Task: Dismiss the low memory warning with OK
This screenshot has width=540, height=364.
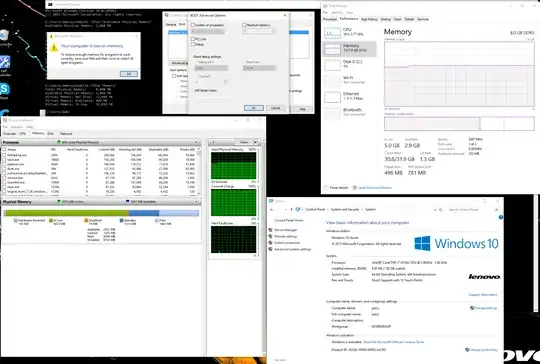Action: [x=129, y=74]
